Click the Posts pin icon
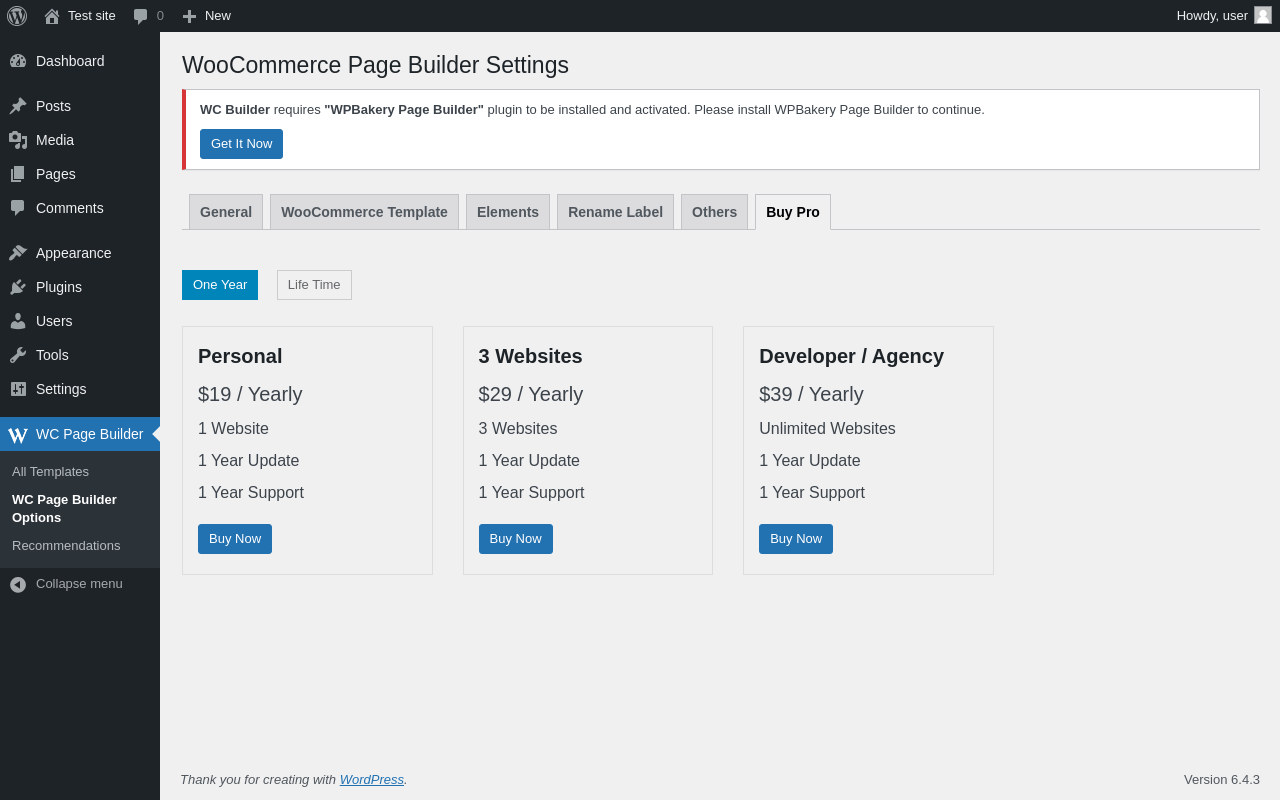1280x800 pixels. (x=18, y=106)
